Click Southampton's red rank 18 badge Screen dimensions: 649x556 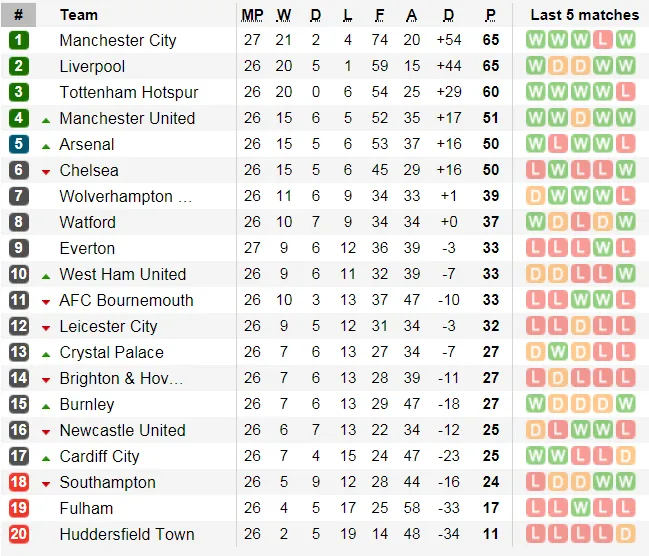[19, 482]
